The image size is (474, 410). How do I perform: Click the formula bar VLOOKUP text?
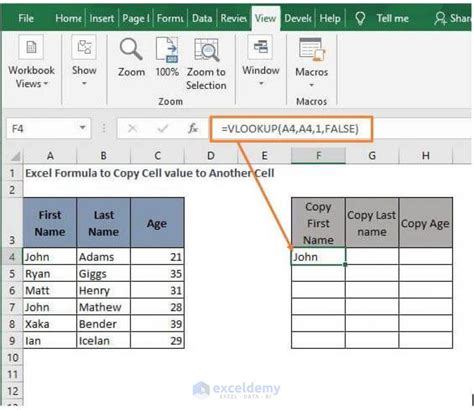point(290,128)
